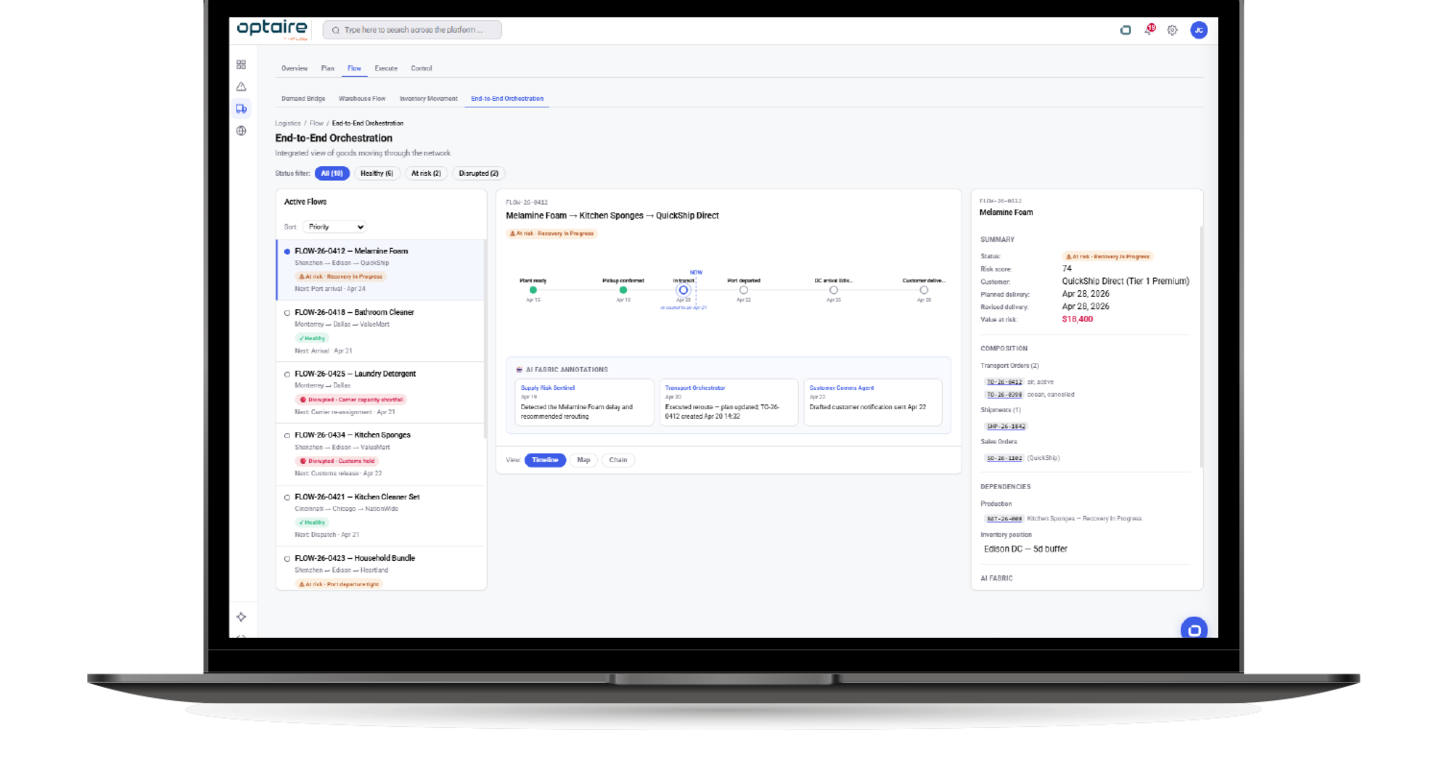Open the Transport Orchestrator annotation
Image resolution: width=1440 pixels, height=779 pixels.
click(x=729, y=402)
